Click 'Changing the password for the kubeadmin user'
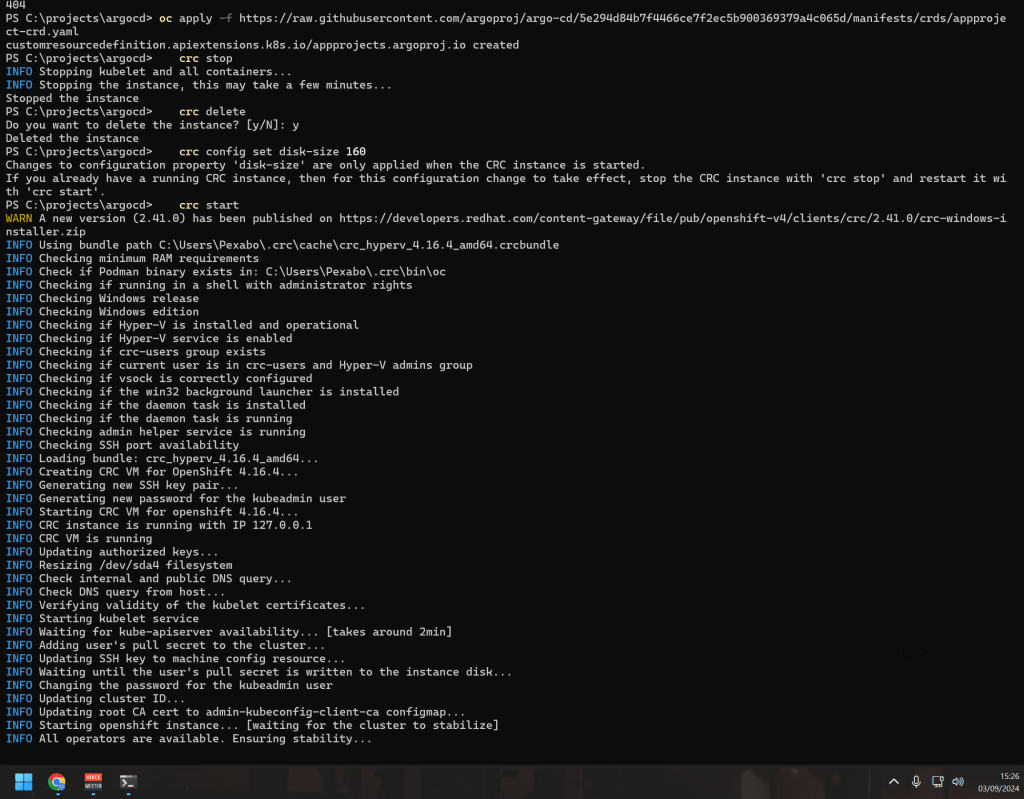The image size is (1024, 799). point(168,685)
